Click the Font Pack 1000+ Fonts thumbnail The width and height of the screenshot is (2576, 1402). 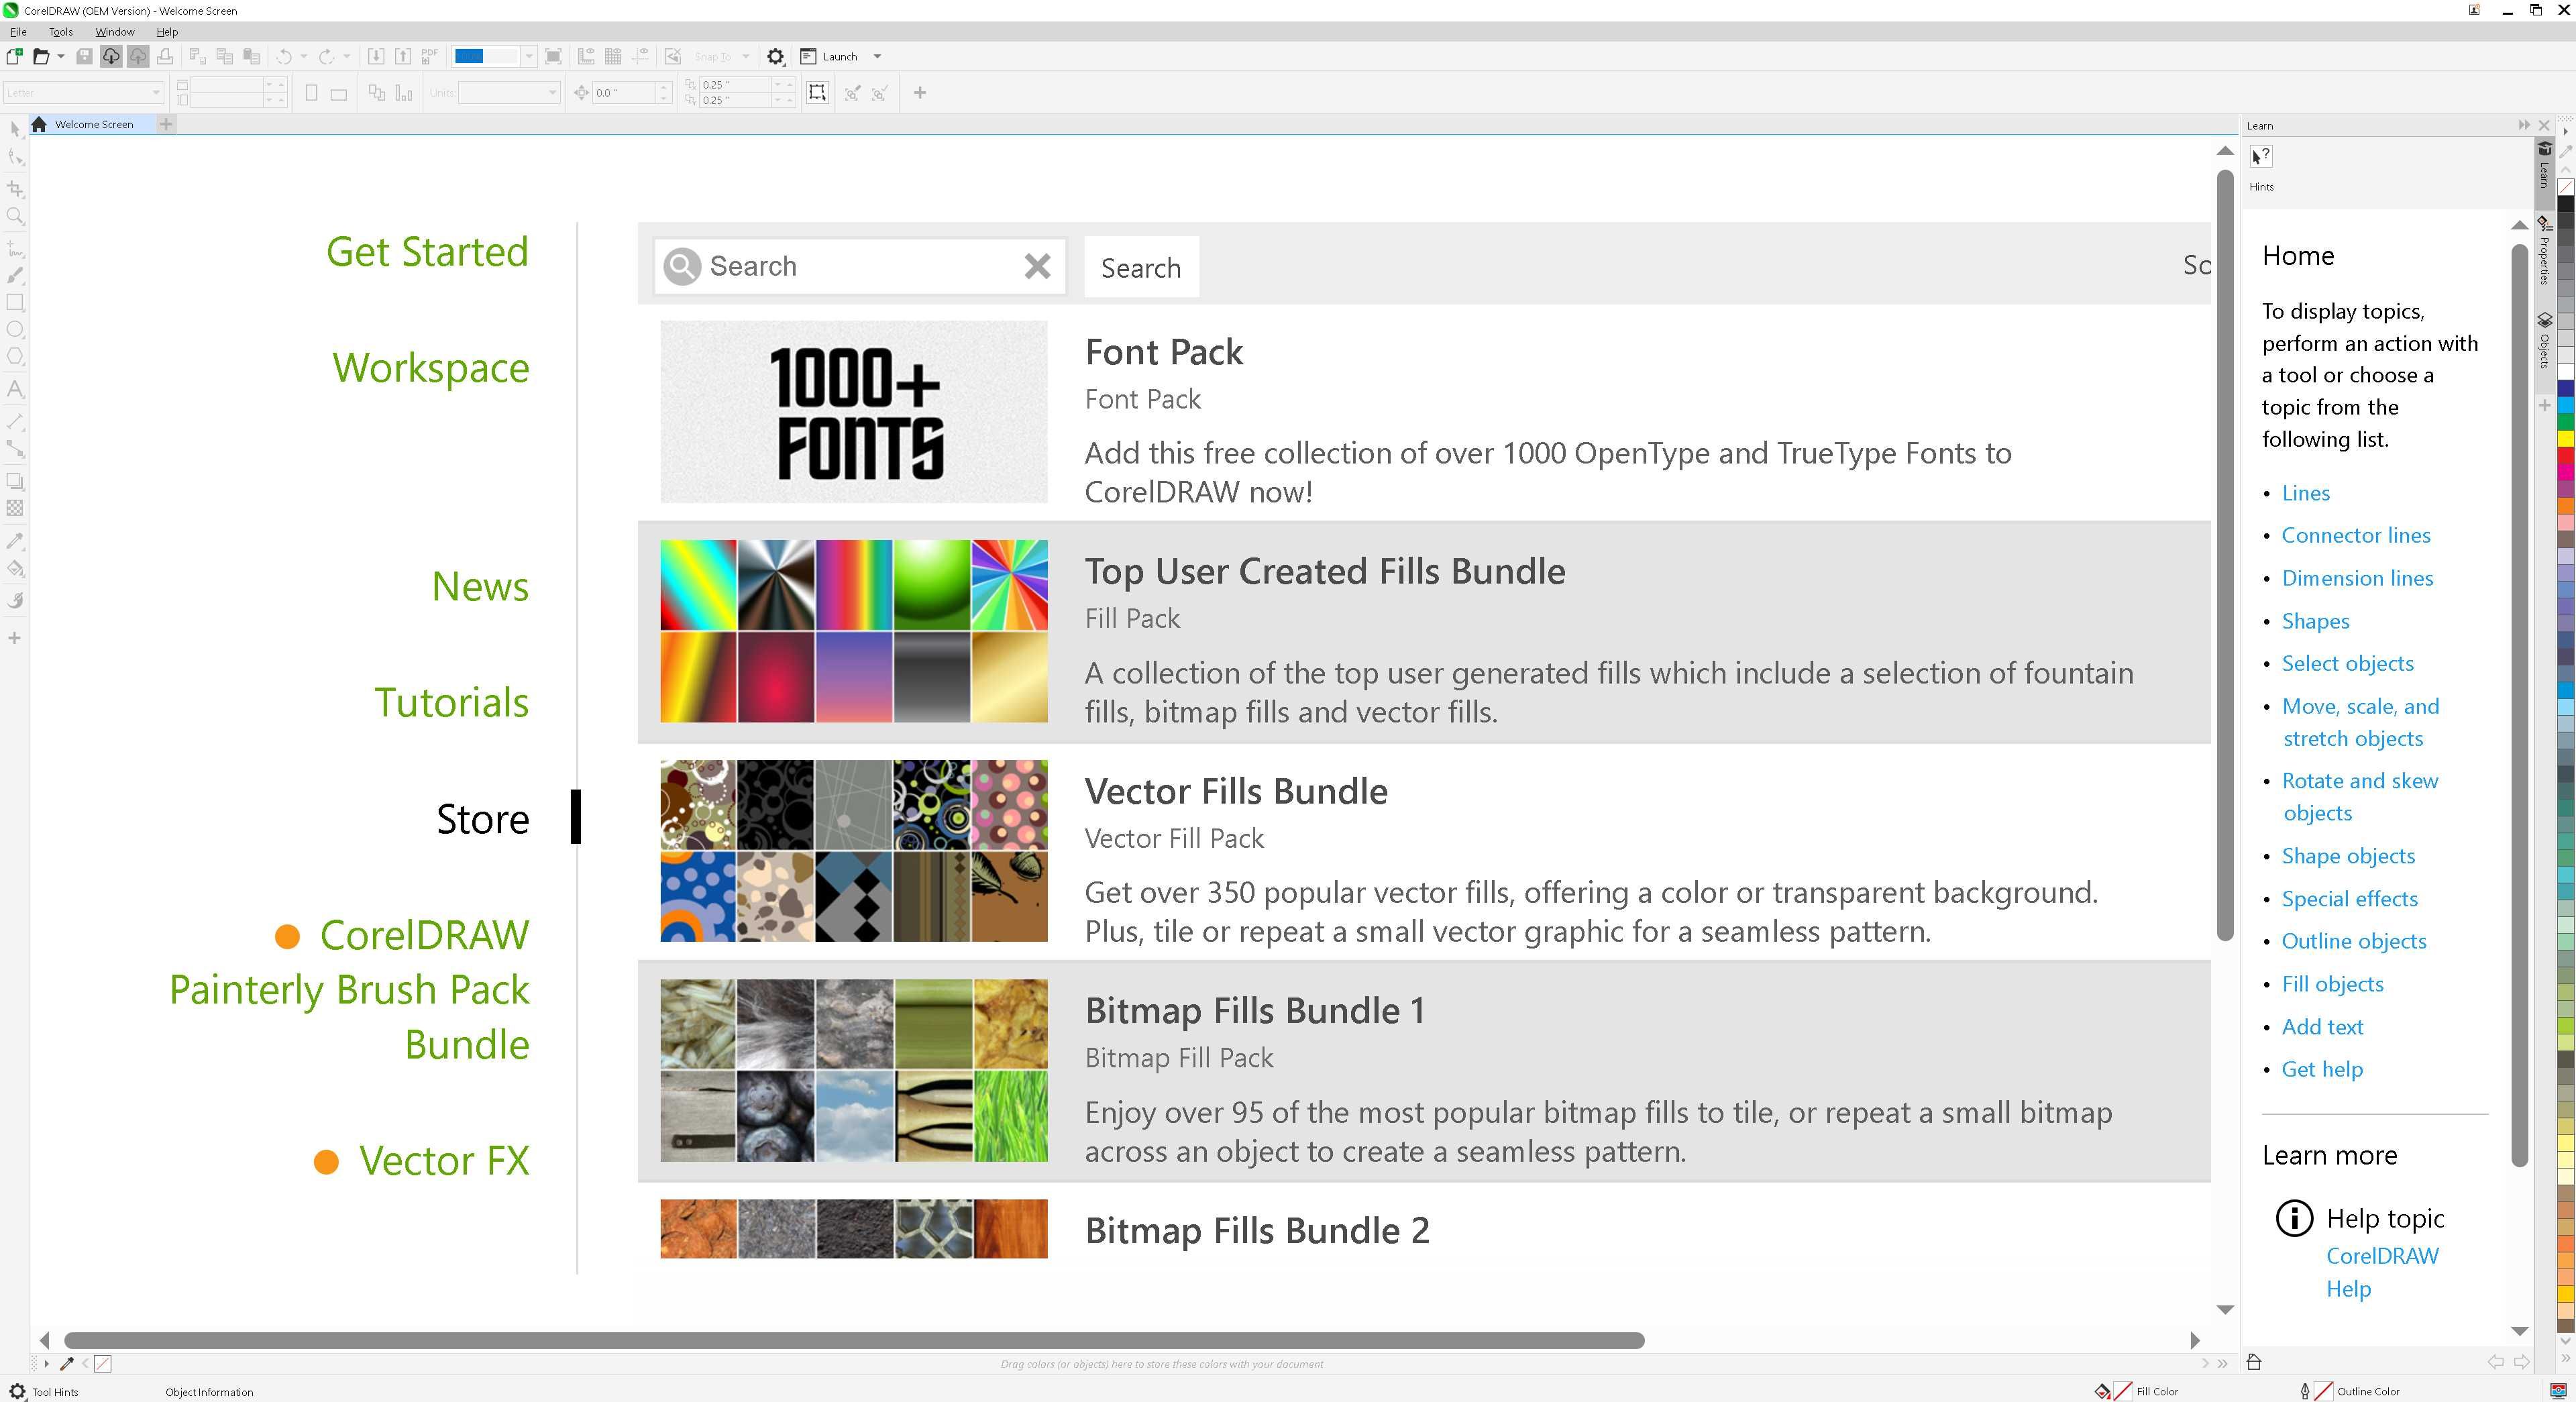coord(854,411)
